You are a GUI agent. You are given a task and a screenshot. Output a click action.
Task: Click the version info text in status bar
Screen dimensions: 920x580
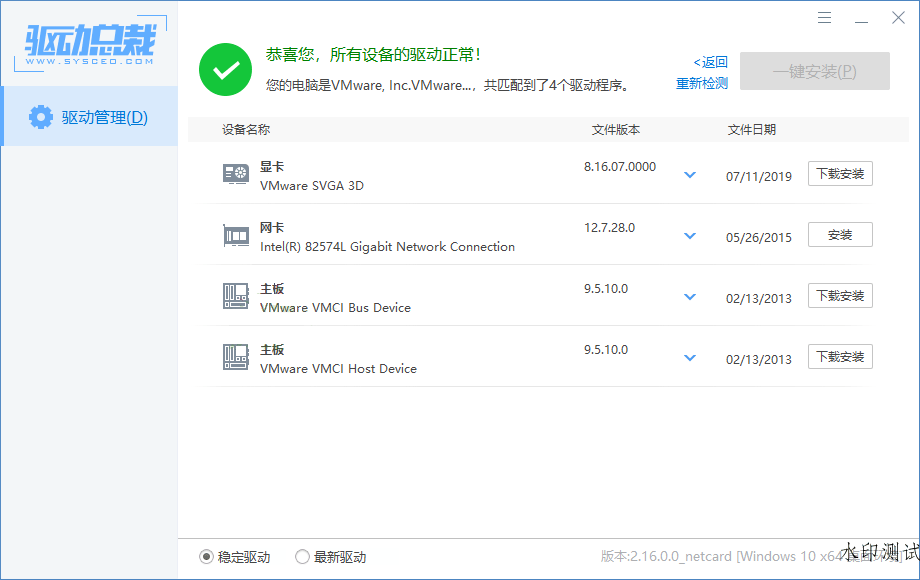[751, 556]
